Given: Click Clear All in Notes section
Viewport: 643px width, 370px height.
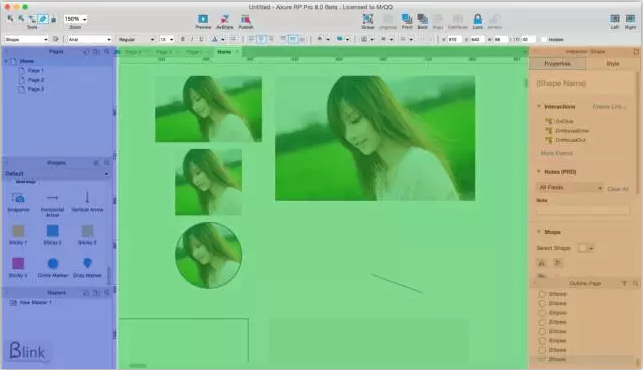Looking at the screenshot, I should pyautogui.click(x=618, y=189).
